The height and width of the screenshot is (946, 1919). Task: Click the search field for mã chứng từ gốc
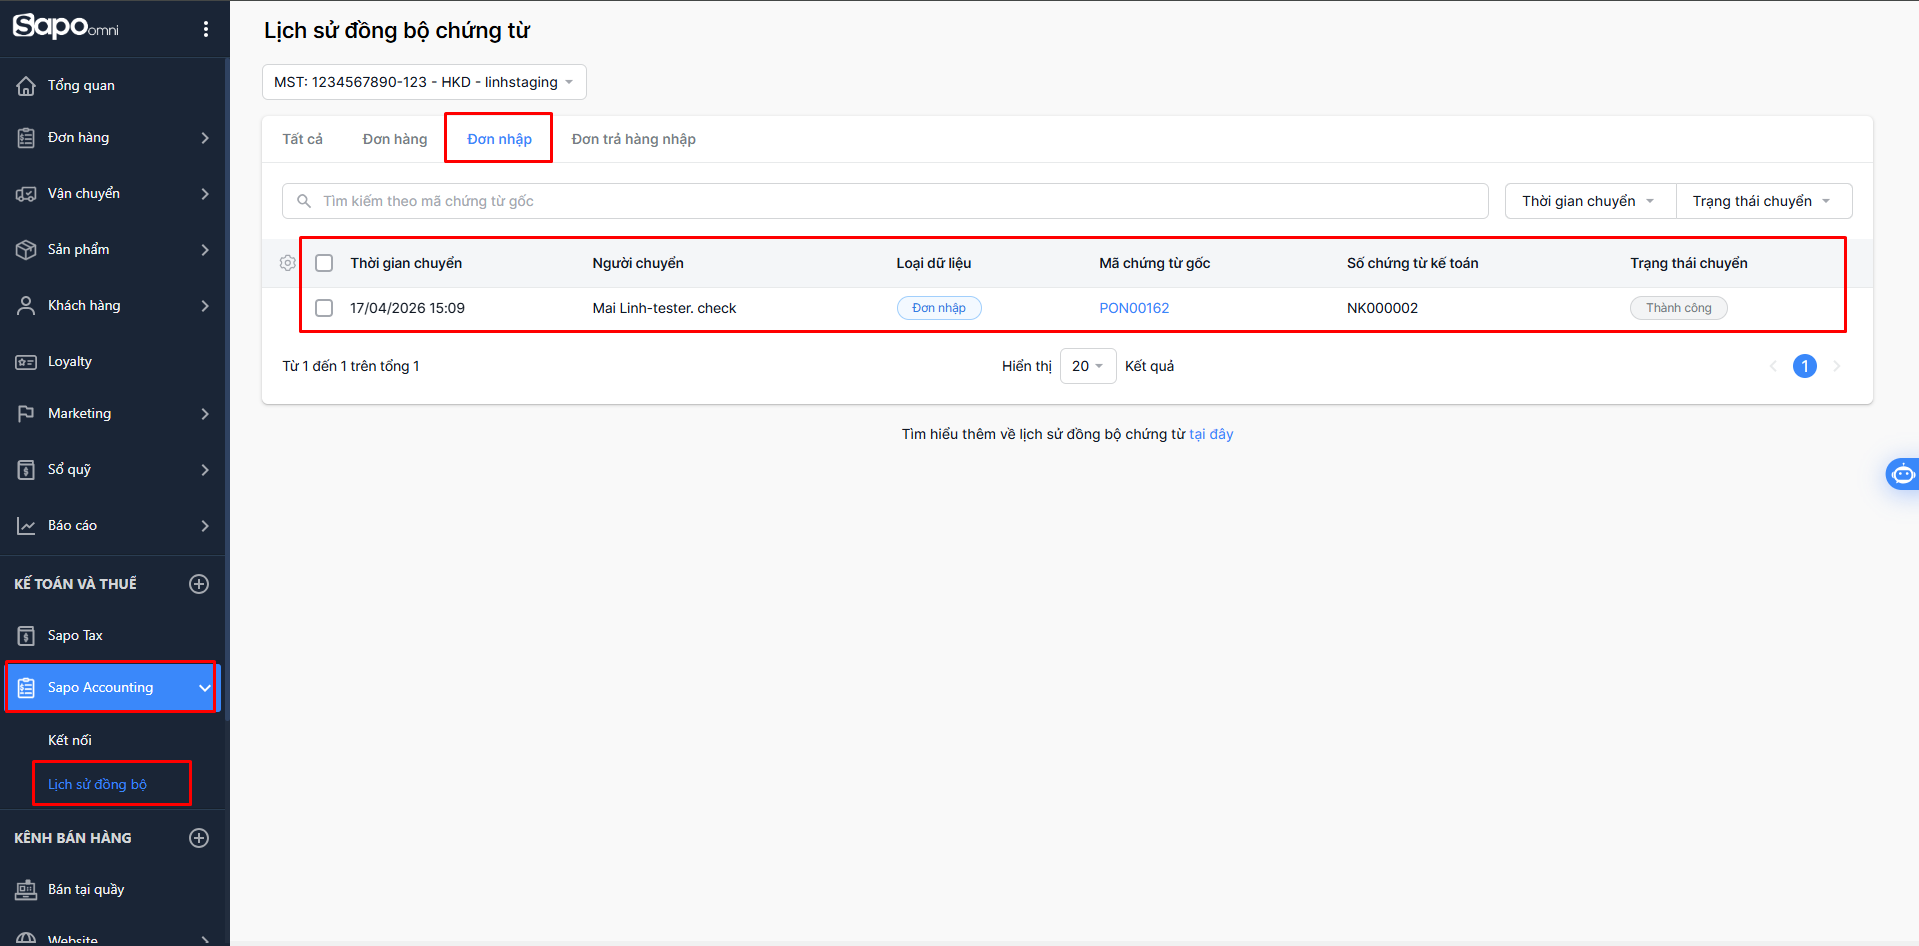(x=885, y=201)
